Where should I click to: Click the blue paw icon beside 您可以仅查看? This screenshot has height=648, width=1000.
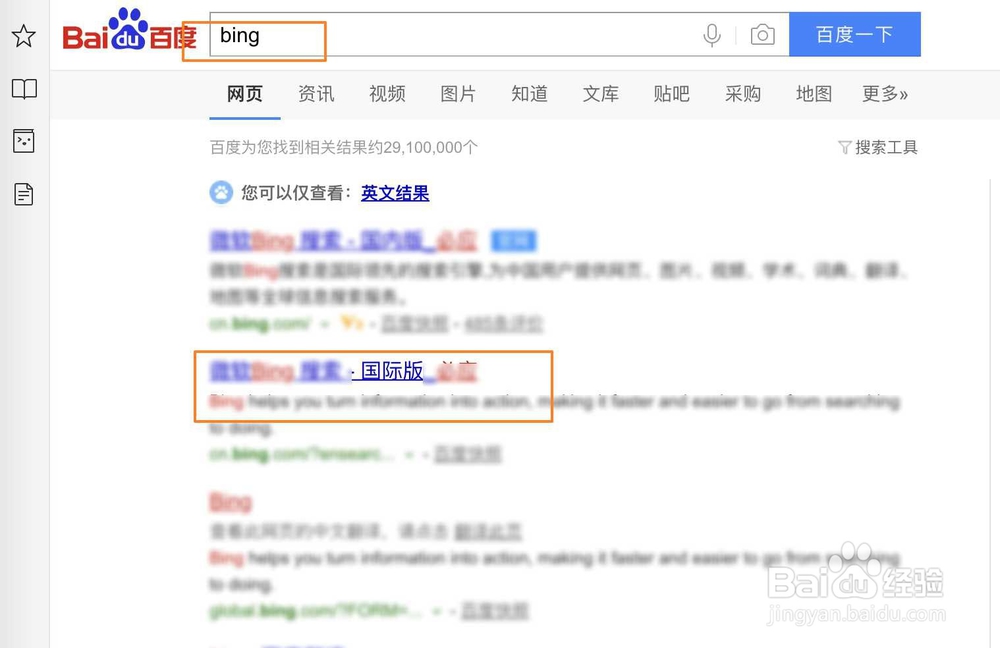[x=221, y=193]
